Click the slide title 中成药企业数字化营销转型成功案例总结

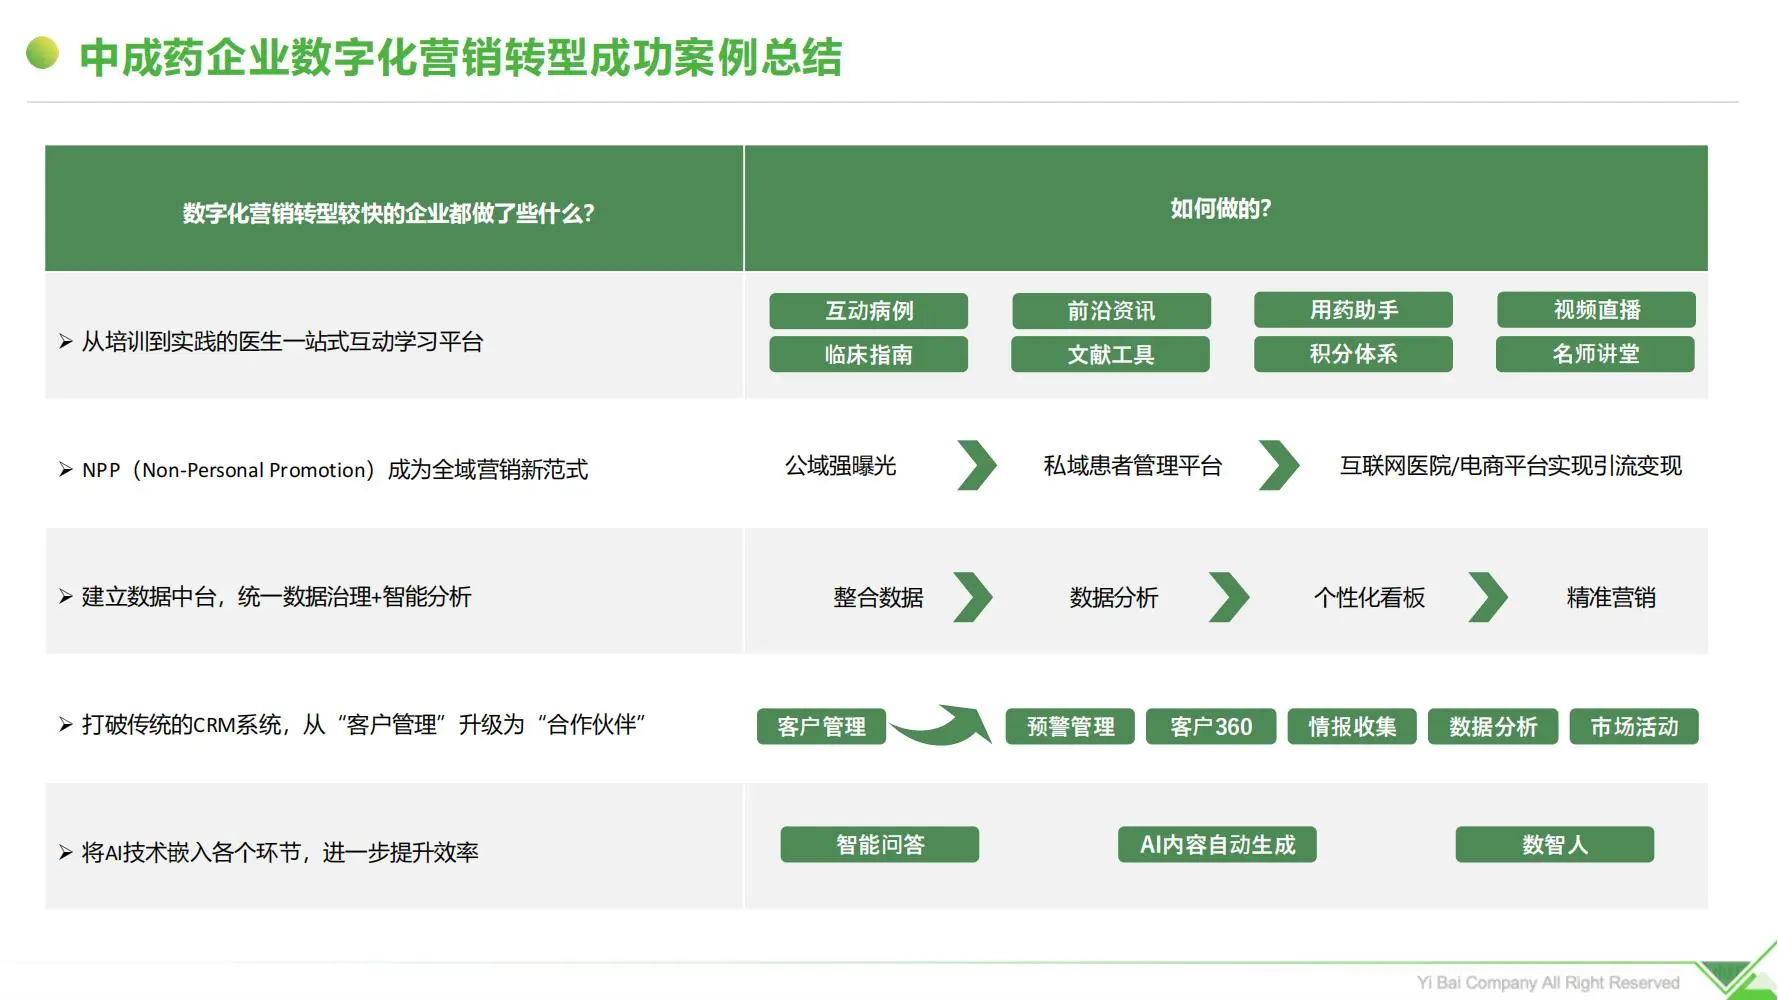tap(461, 57)
